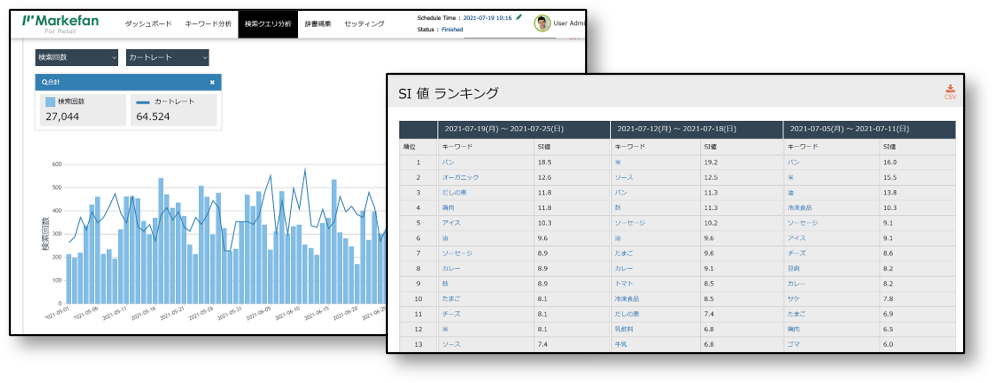Click the Markefan For Retail logo
This screenshot has height=383, width=994.
pyautogui.click(x=60, y=24)
